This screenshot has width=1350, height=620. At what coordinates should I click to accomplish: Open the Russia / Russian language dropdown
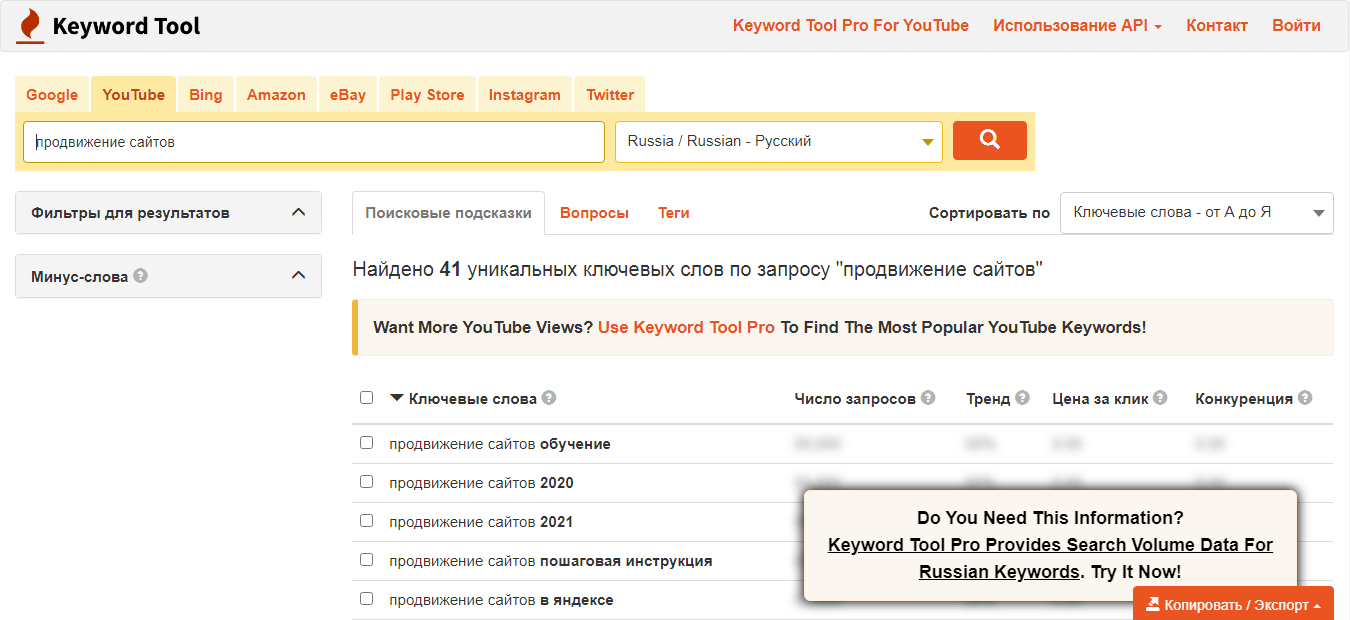778,141
